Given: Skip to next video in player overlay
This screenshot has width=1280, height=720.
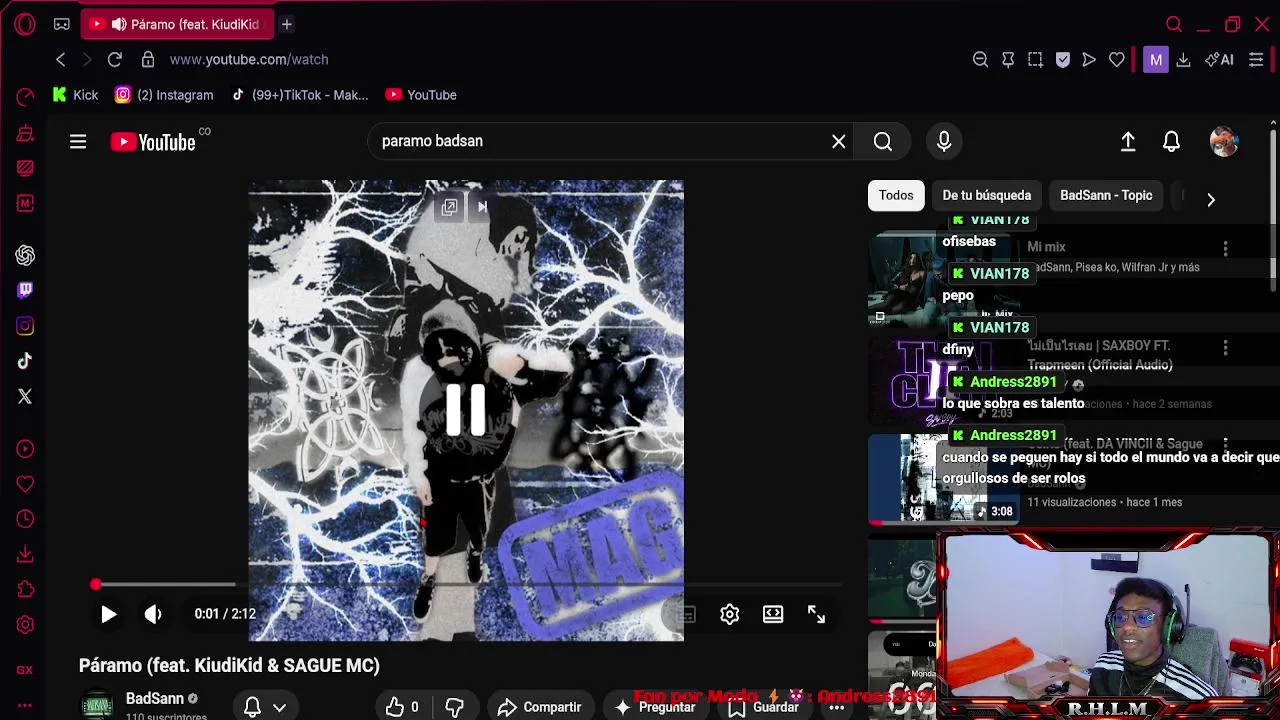Looking at the screenshot, I should click(x=482, y=207).
